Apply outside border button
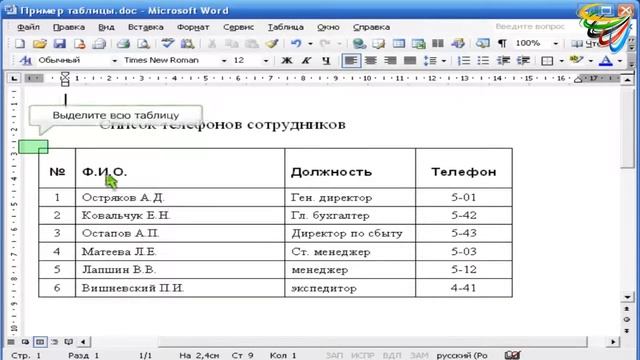This screenshot has height=360, width=640. point(547,60)
